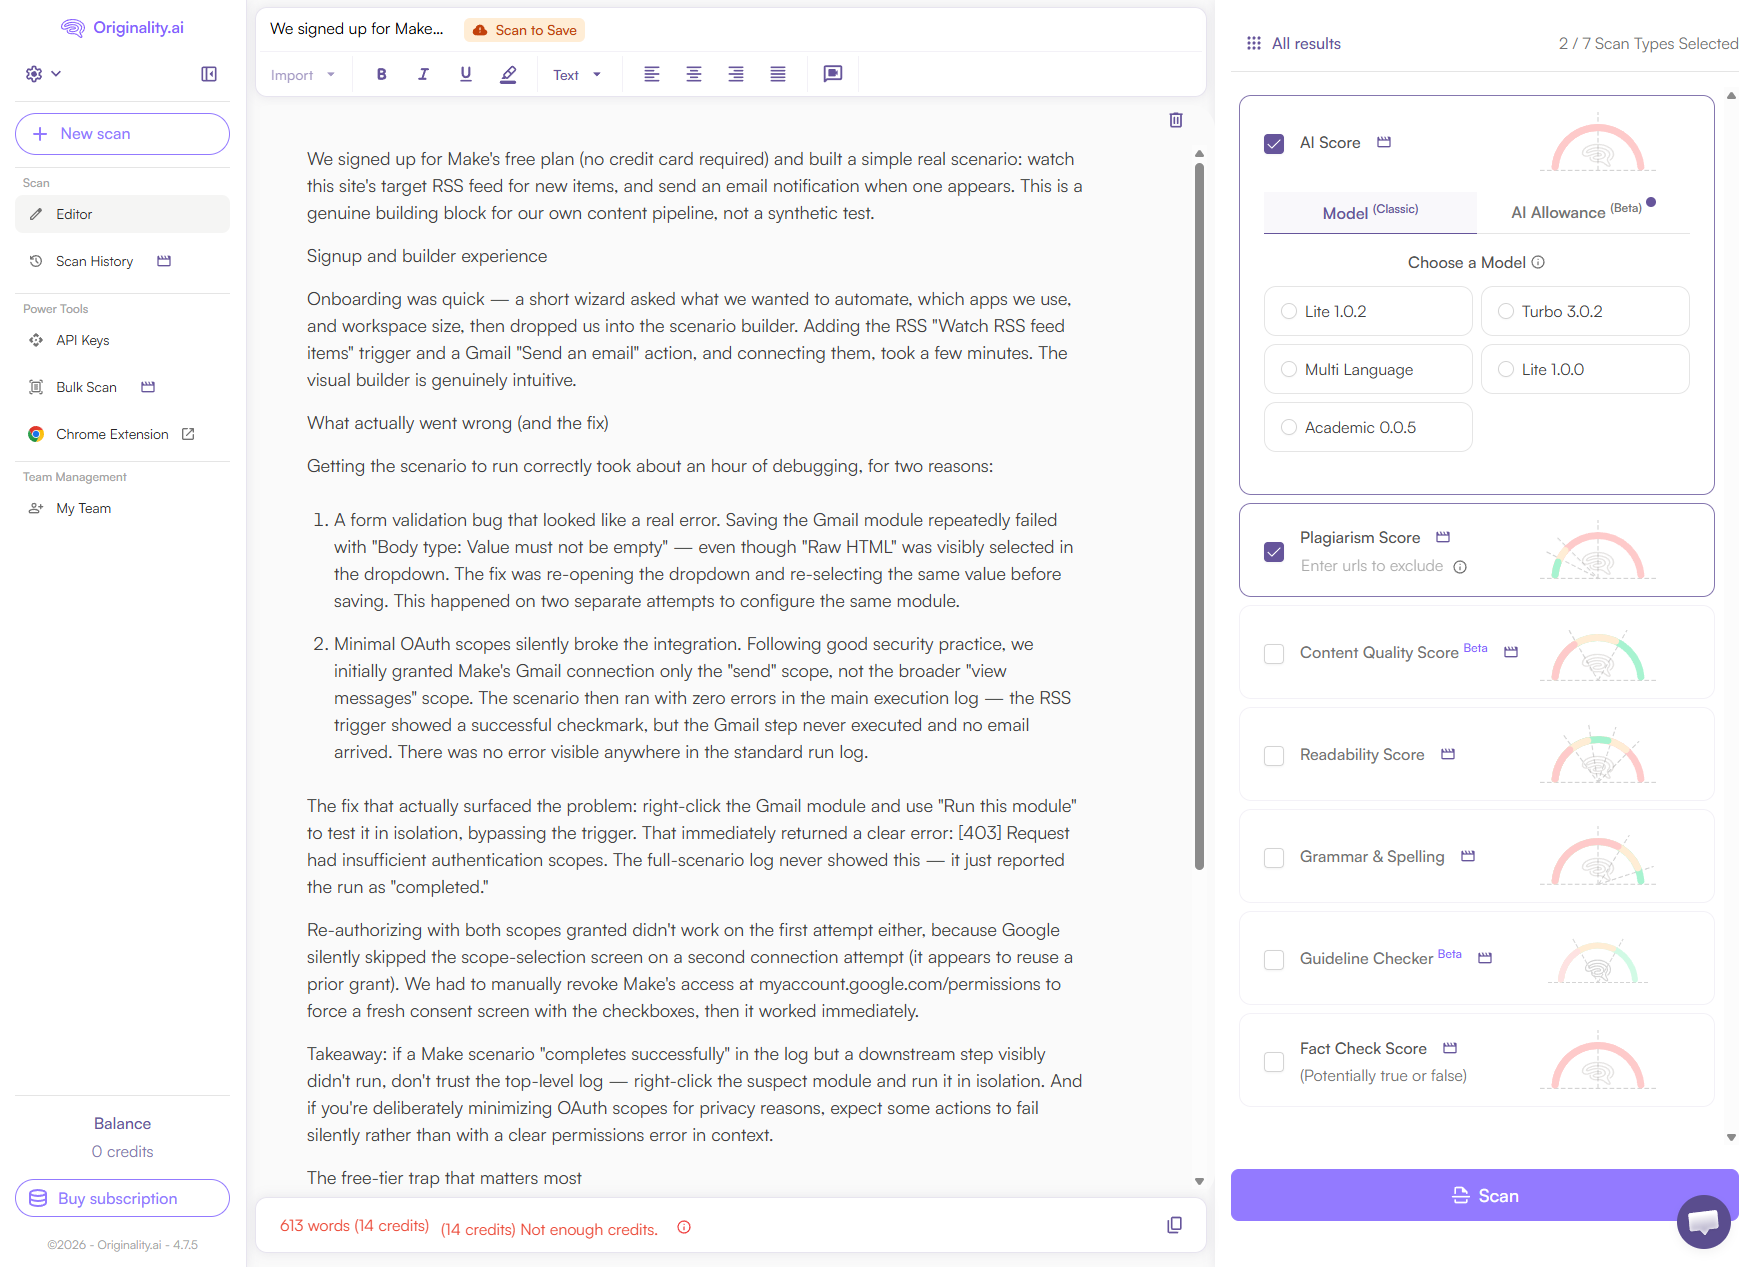Click the Choose a Model info icon

[1538, 262]
